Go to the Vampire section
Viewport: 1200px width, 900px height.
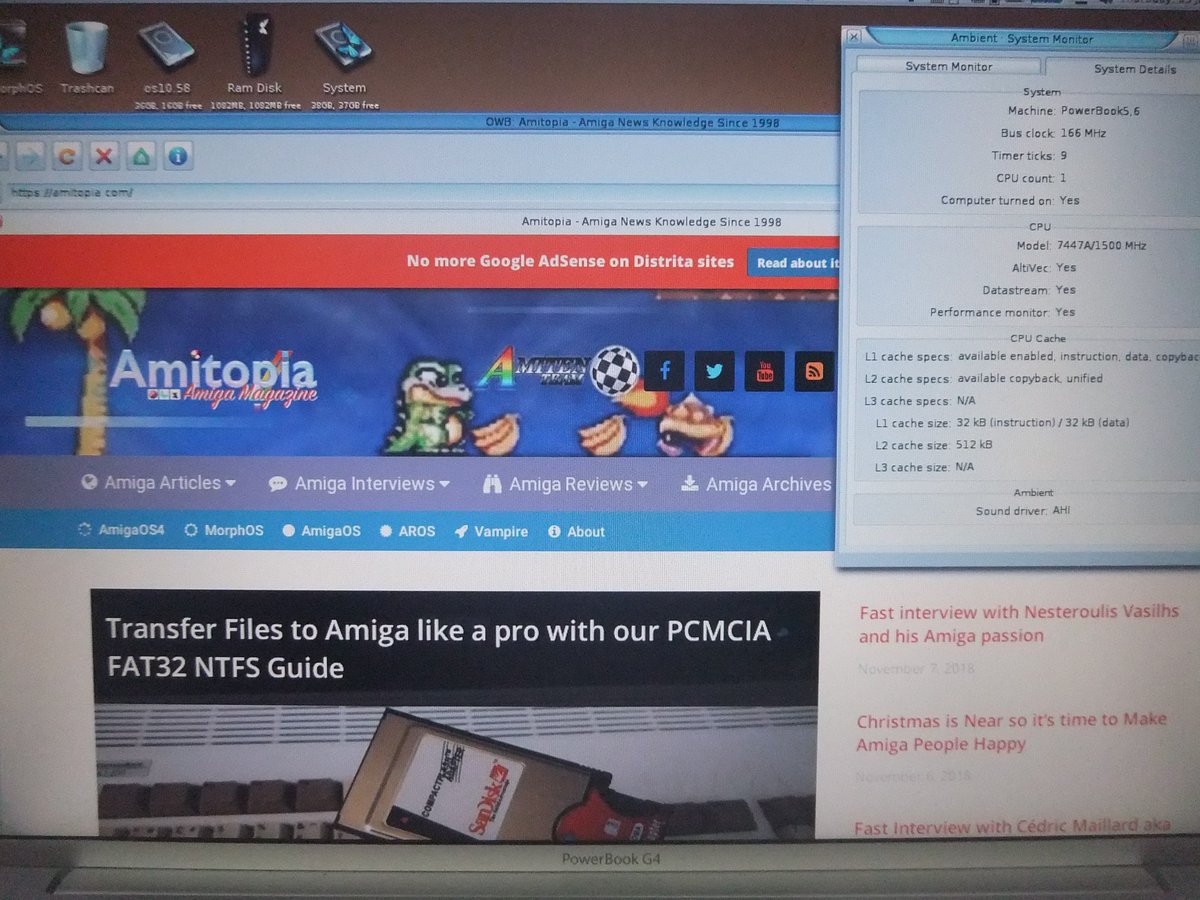[491, 531]
